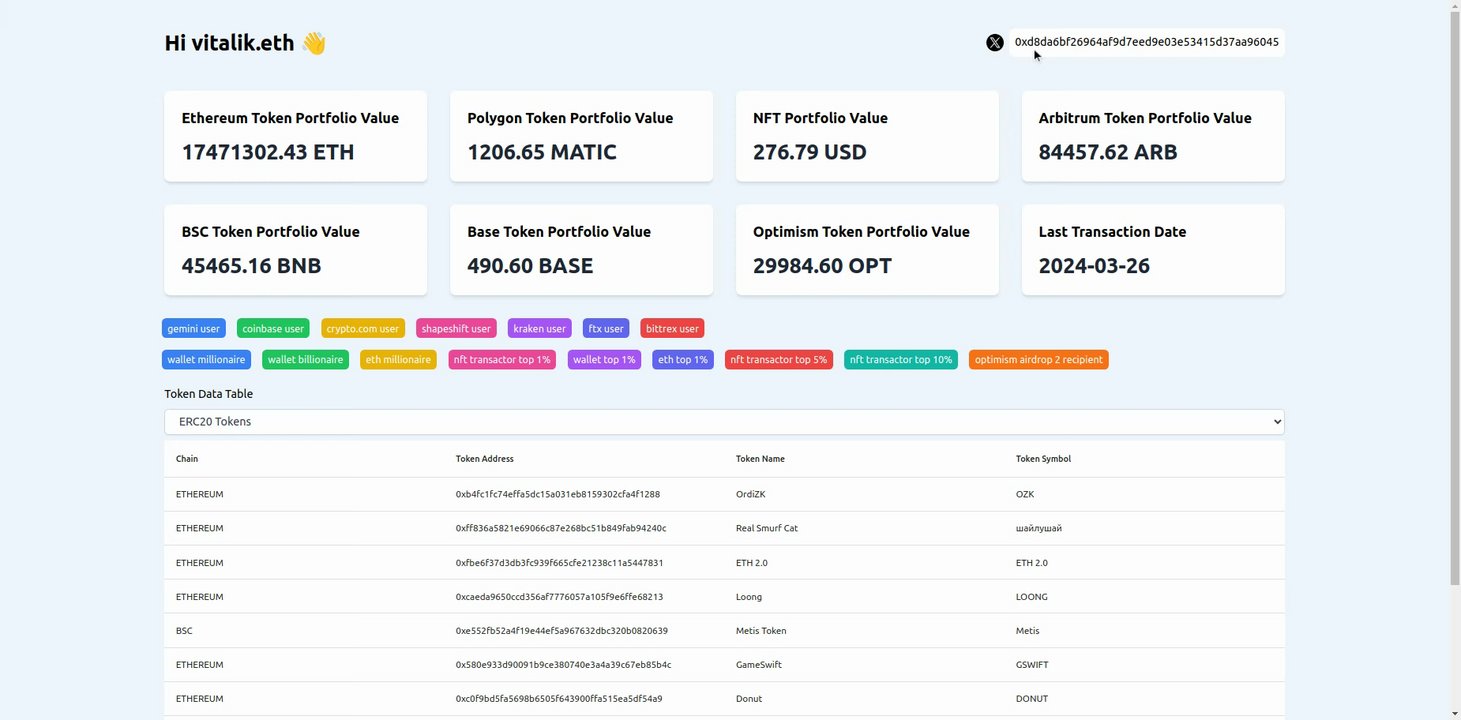The width and height of the screenshot is (1461, 720).
Task: Click the X (Twitter) logo icon
Action: click(x=995, y=42)
